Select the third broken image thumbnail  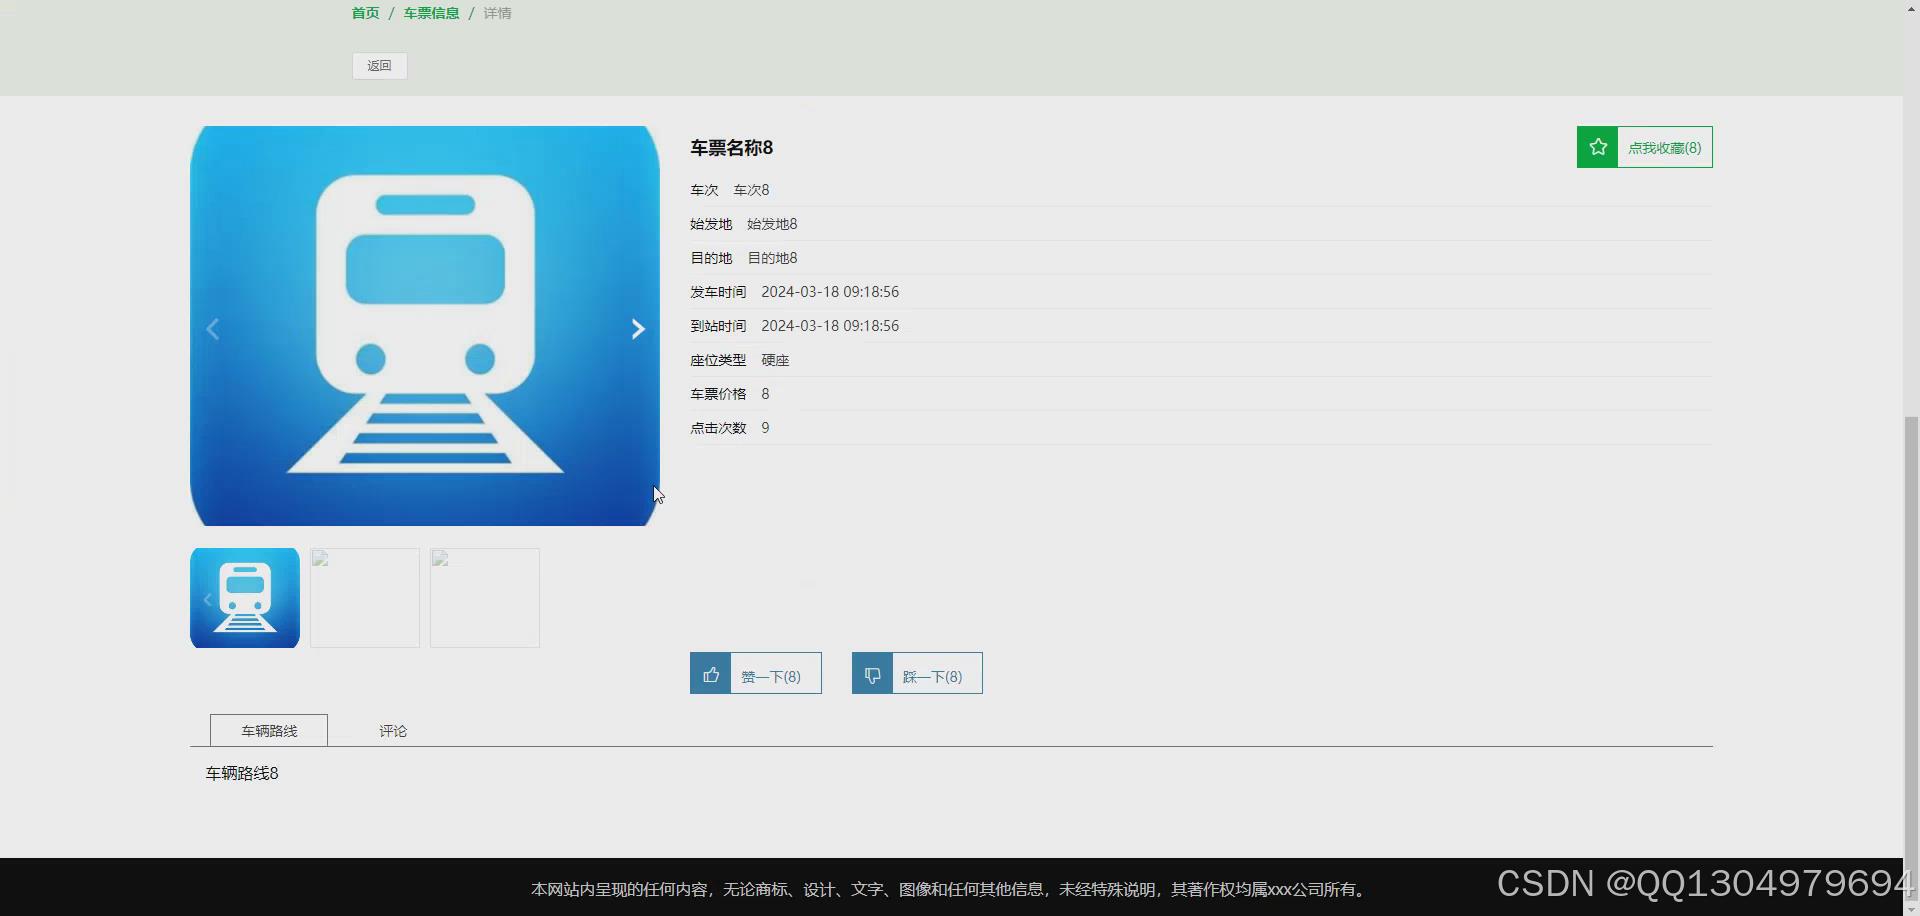point(485,598)
